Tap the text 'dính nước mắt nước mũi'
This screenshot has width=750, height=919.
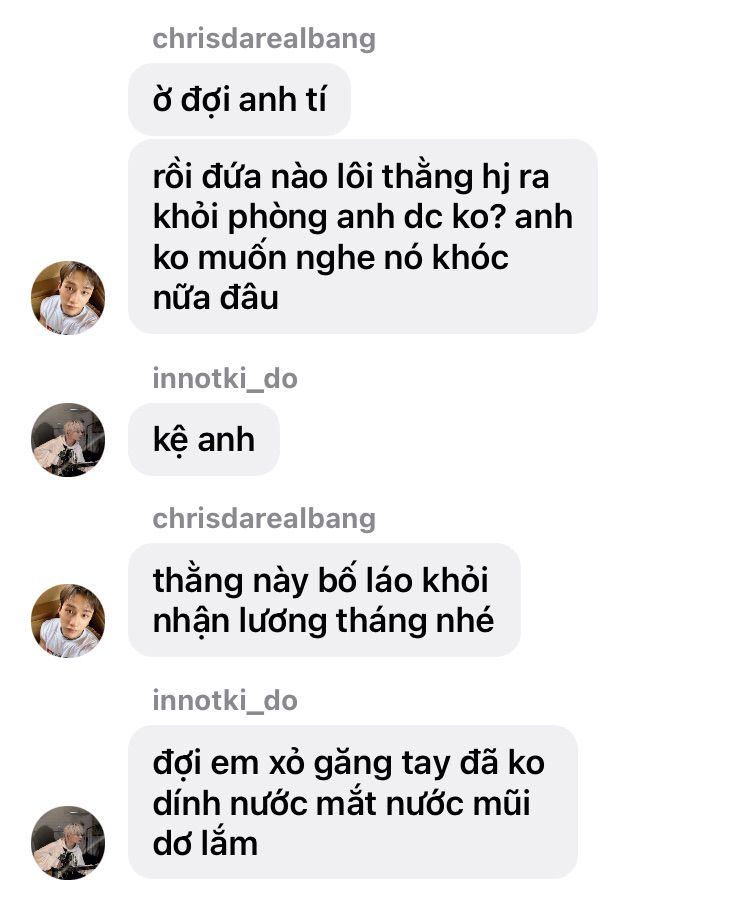click(342, 803)
